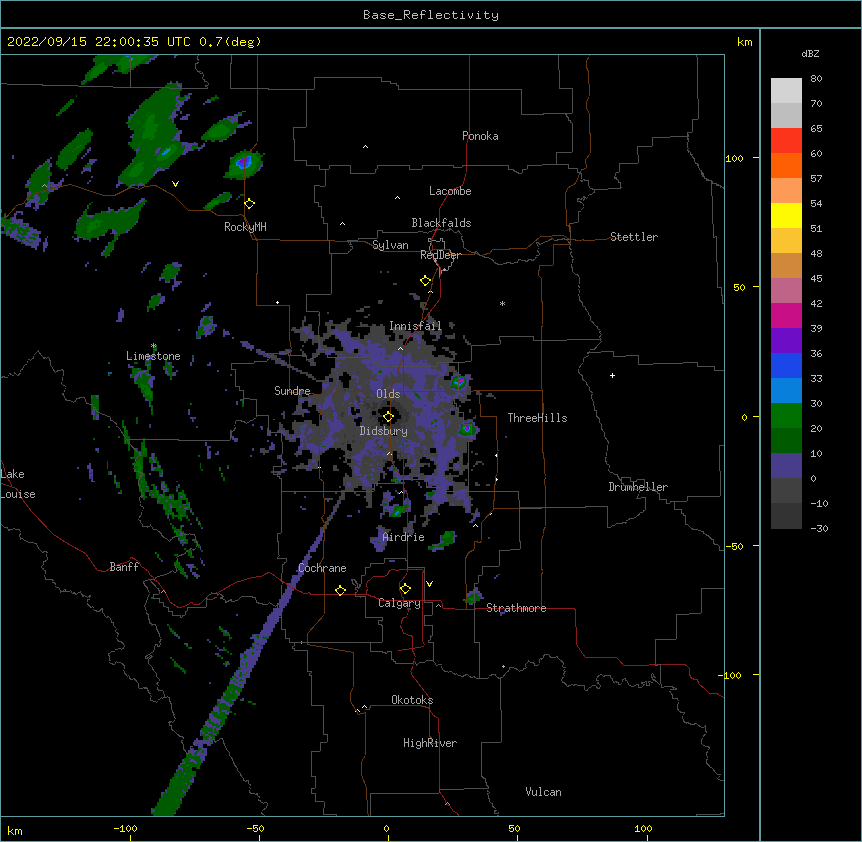
Task: Click the HighRiver label
Action: (x=430, y=743)
